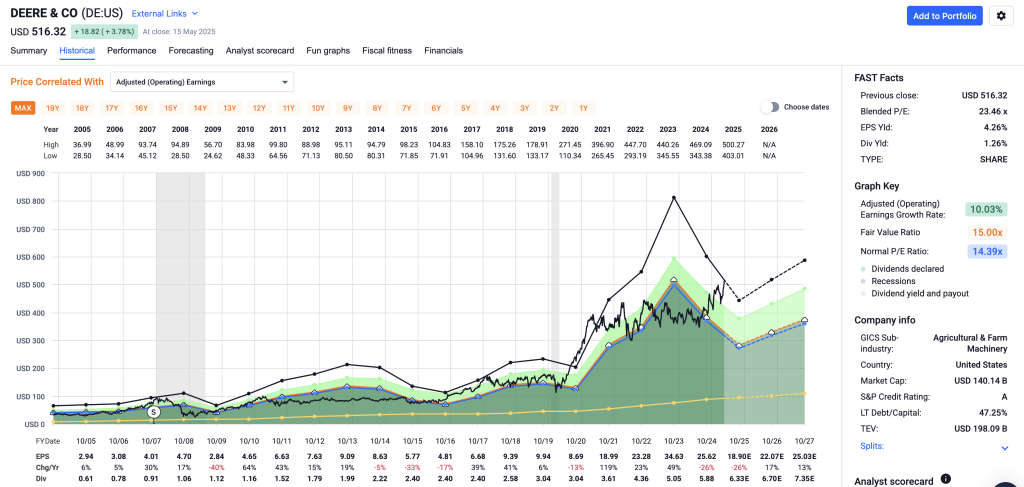Click the Recessions legend dot
Screen dimensions: 1024x487
[862, 281]
